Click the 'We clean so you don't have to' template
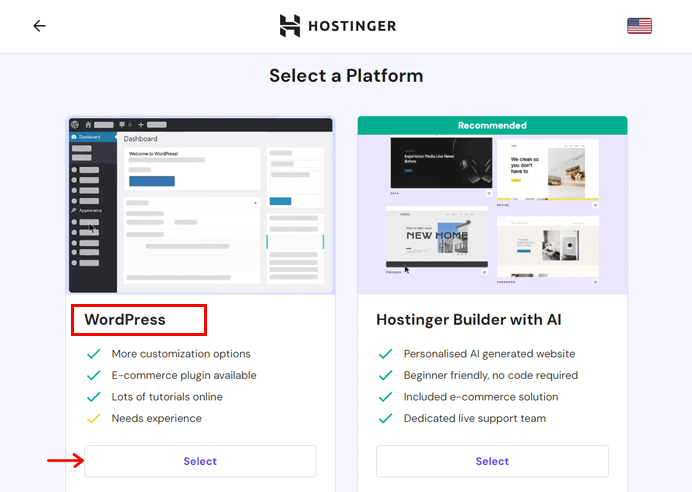 548,170
